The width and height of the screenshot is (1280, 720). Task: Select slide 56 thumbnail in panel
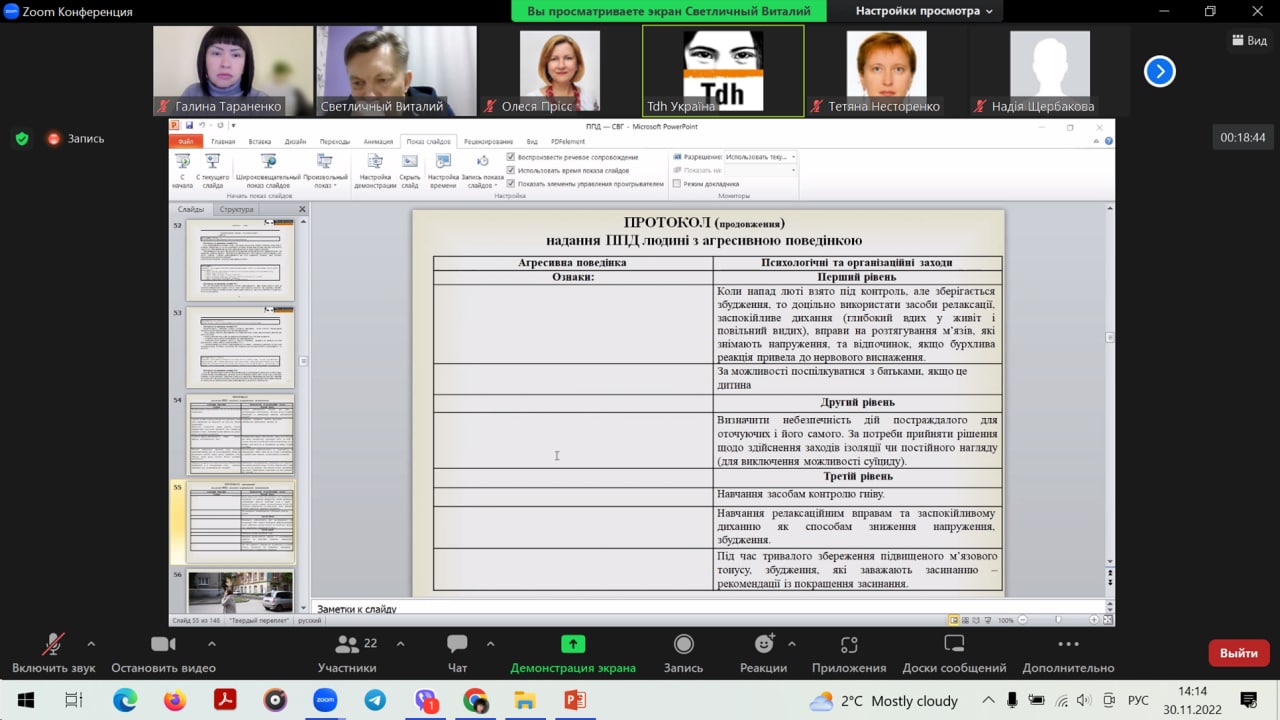pos(240,591)
